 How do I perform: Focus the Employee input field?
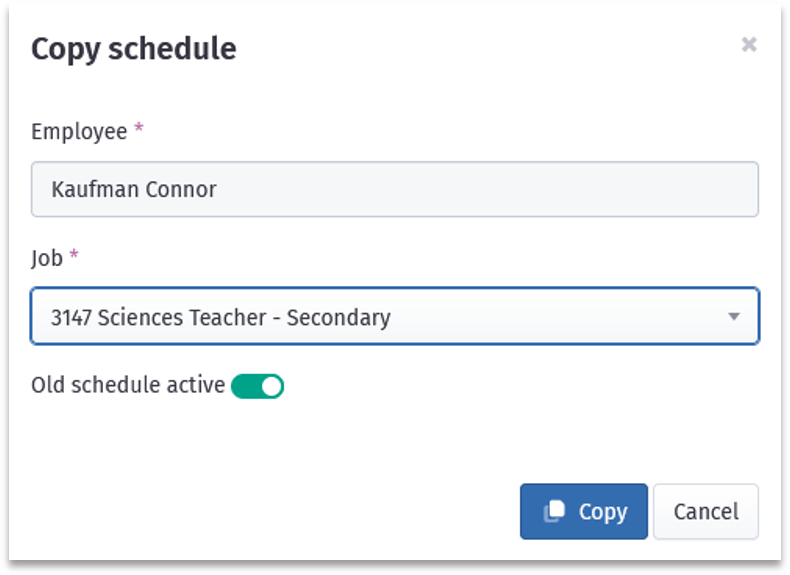(394, 189)
